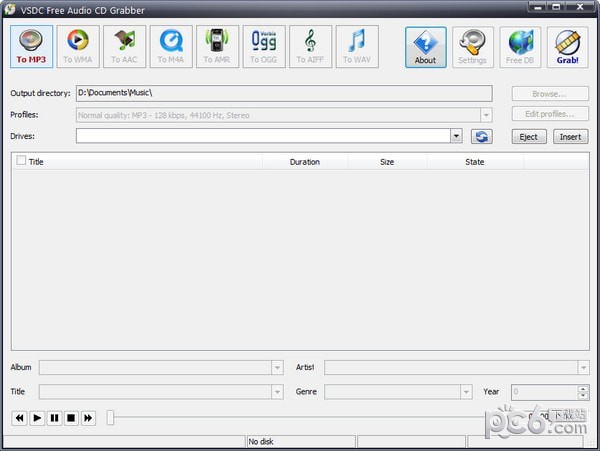Viewport: 600px width, 451px height.
Task: Close the VSDC Audio CD Grabber window
Action: pos(580,7)
